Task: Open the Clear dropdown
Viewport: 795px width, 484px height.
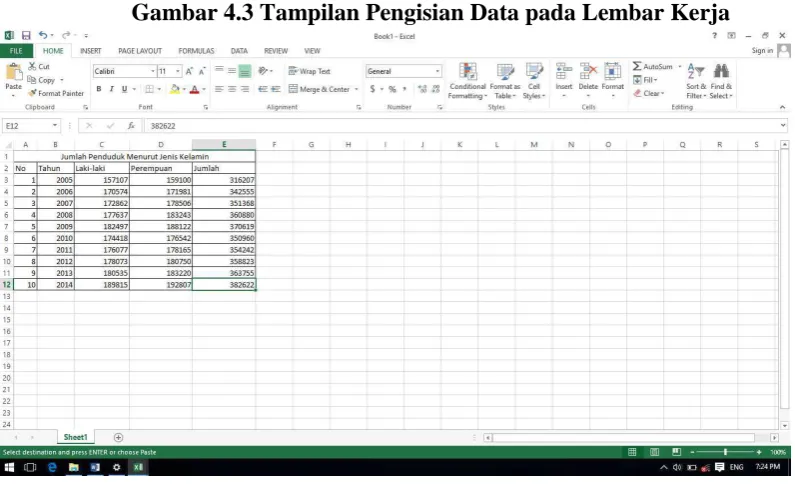Action: tap(649, 93)
